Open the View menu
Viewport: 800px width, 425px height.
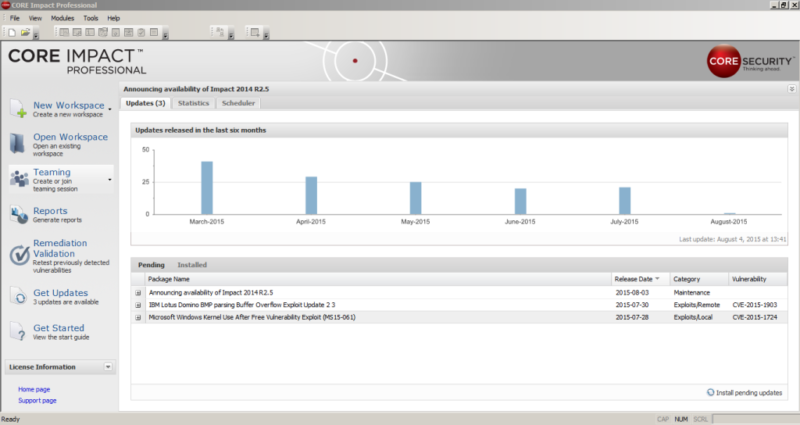coord(35,18)
